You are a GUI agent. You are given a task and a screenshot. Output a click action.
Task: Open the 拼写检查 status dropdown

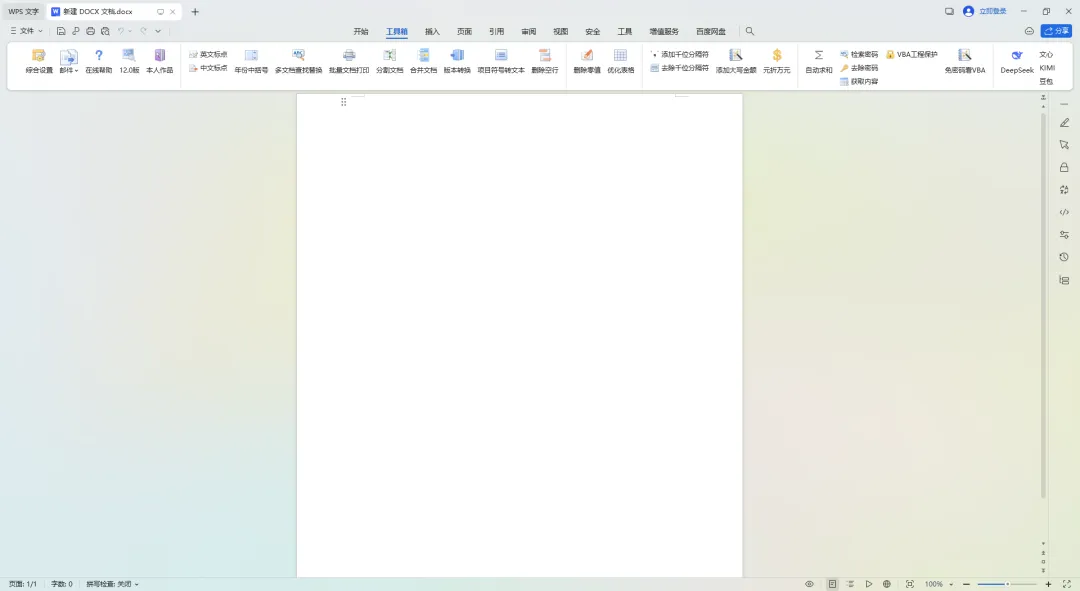pos(112,584)
